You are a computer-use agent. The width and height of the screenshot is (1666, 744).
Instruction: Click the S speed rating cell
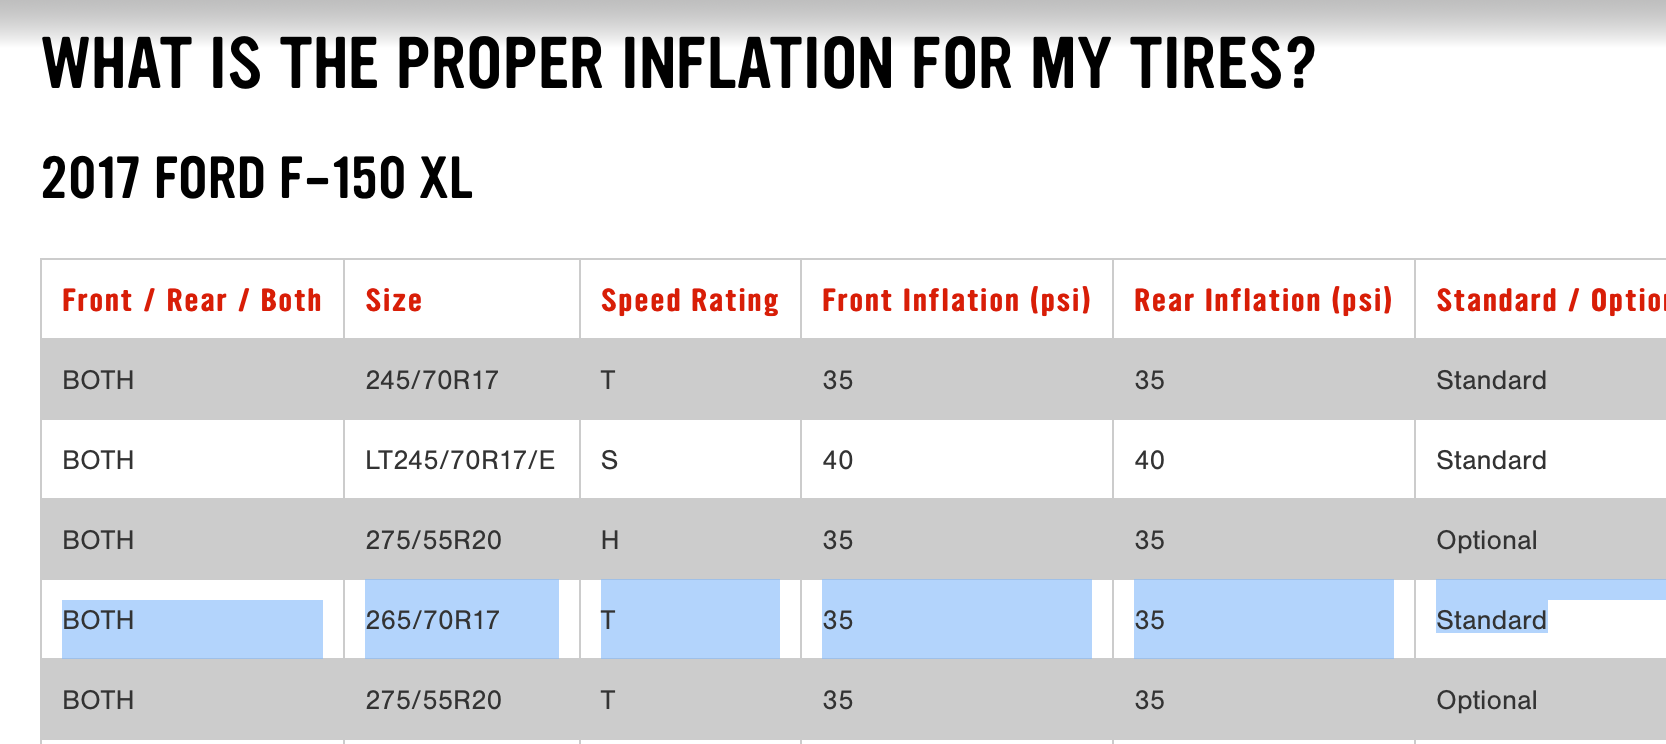pos(609,460)
